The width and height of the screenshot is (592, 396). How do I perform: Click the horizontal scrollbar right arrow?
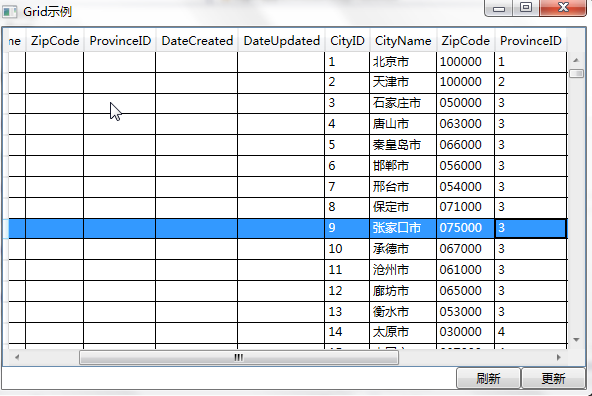[x=559, y=357]
